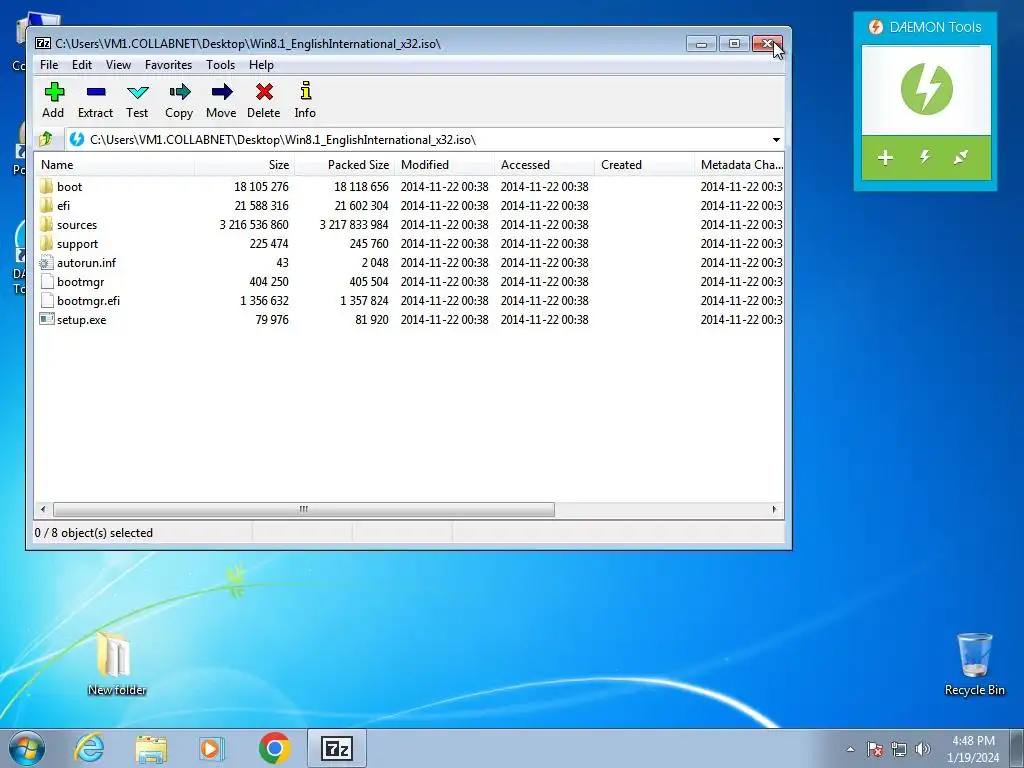Open Google Chrome from taskbar
Viewport: 1024px width, 768px height.
(274, 748)
